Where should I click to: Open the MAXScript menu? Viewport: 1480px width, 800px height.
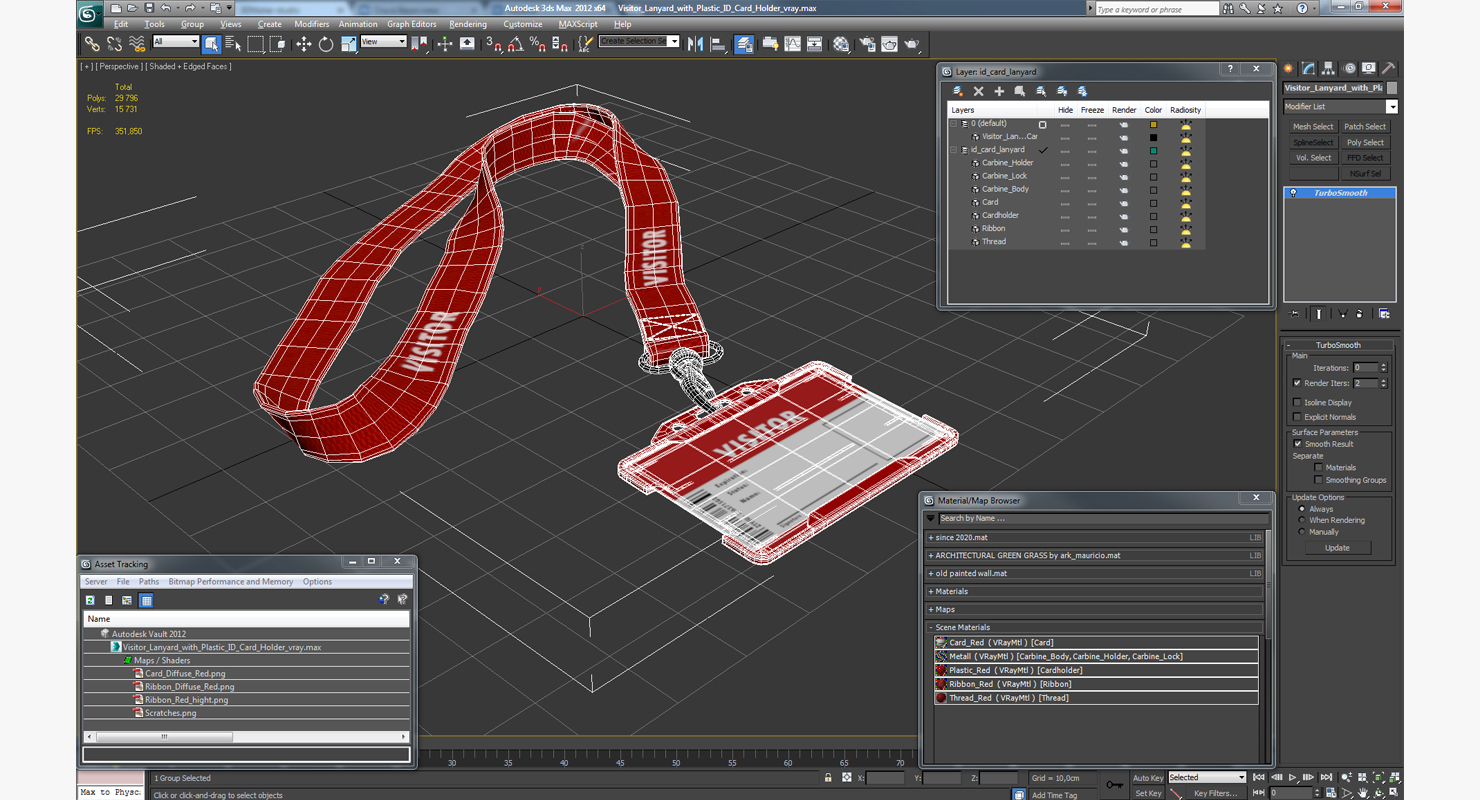tap(578, 24)
